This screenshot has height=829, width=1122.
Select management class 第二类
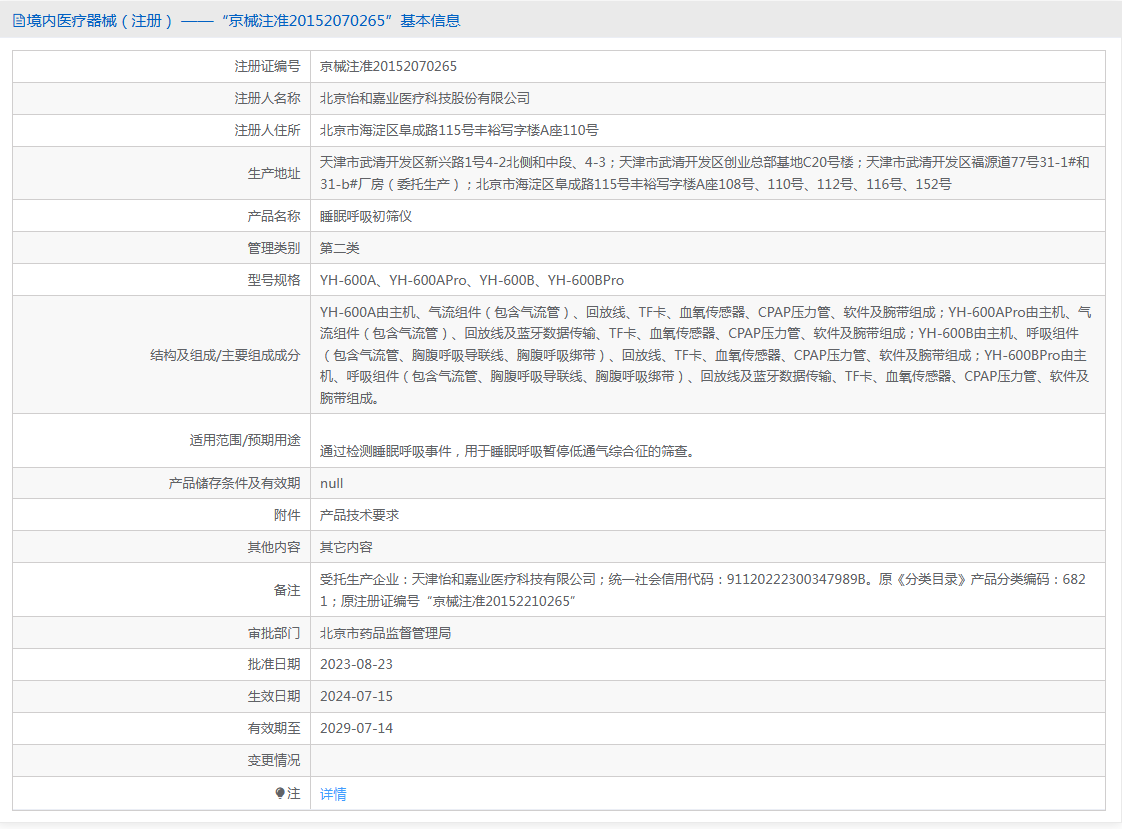point(339,248)
